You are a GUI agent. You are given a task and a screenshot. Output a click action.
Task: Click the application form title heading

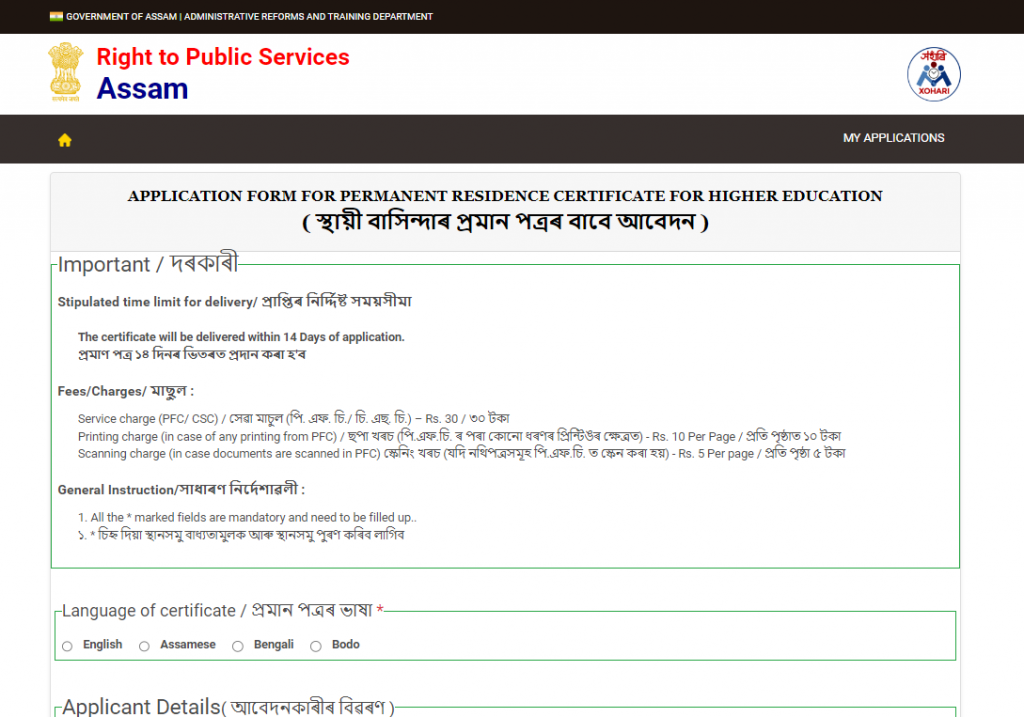tap(506, 196)
